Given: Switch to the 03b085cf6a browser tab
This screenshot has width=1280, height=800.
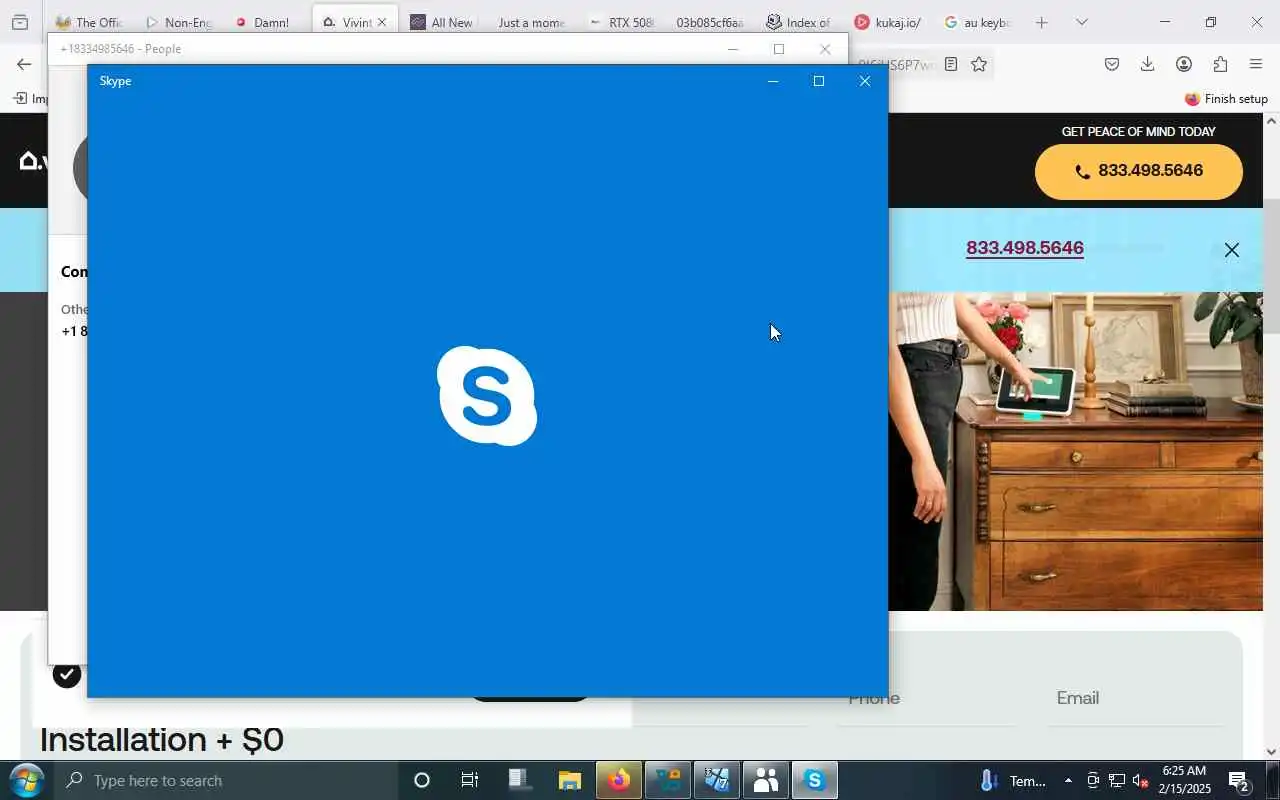Looking at the screenshot, I should click(708, 22).
